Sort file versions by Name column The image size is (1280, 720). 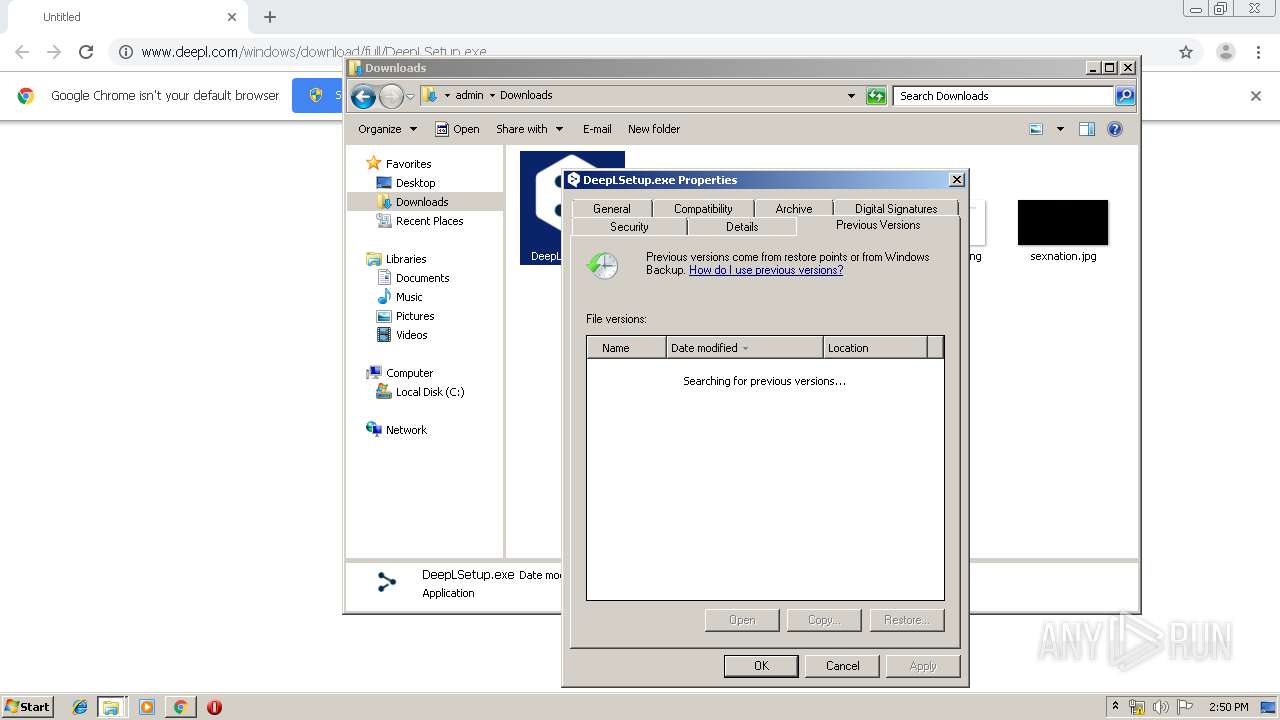(x=627, y=348)
